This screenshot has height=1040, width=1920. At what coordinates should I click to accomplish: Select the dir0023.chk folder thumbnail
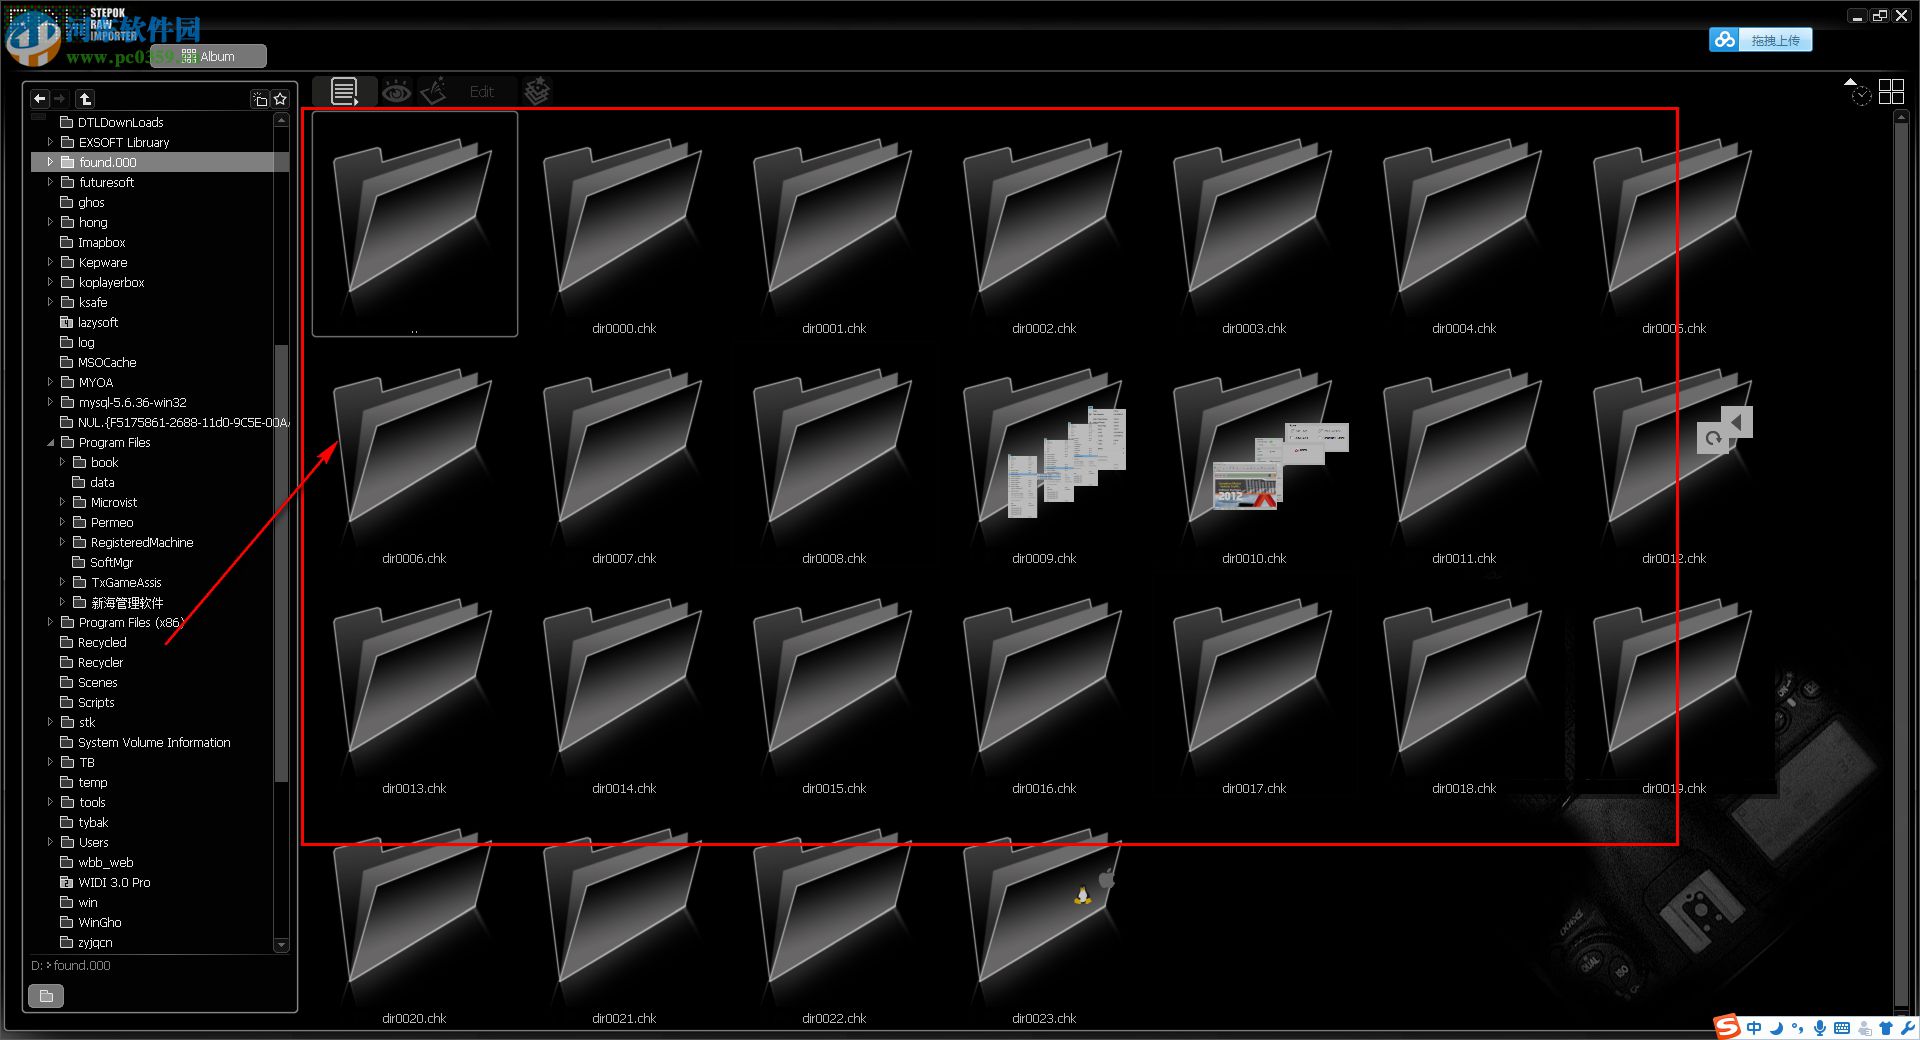[1044, 925]
